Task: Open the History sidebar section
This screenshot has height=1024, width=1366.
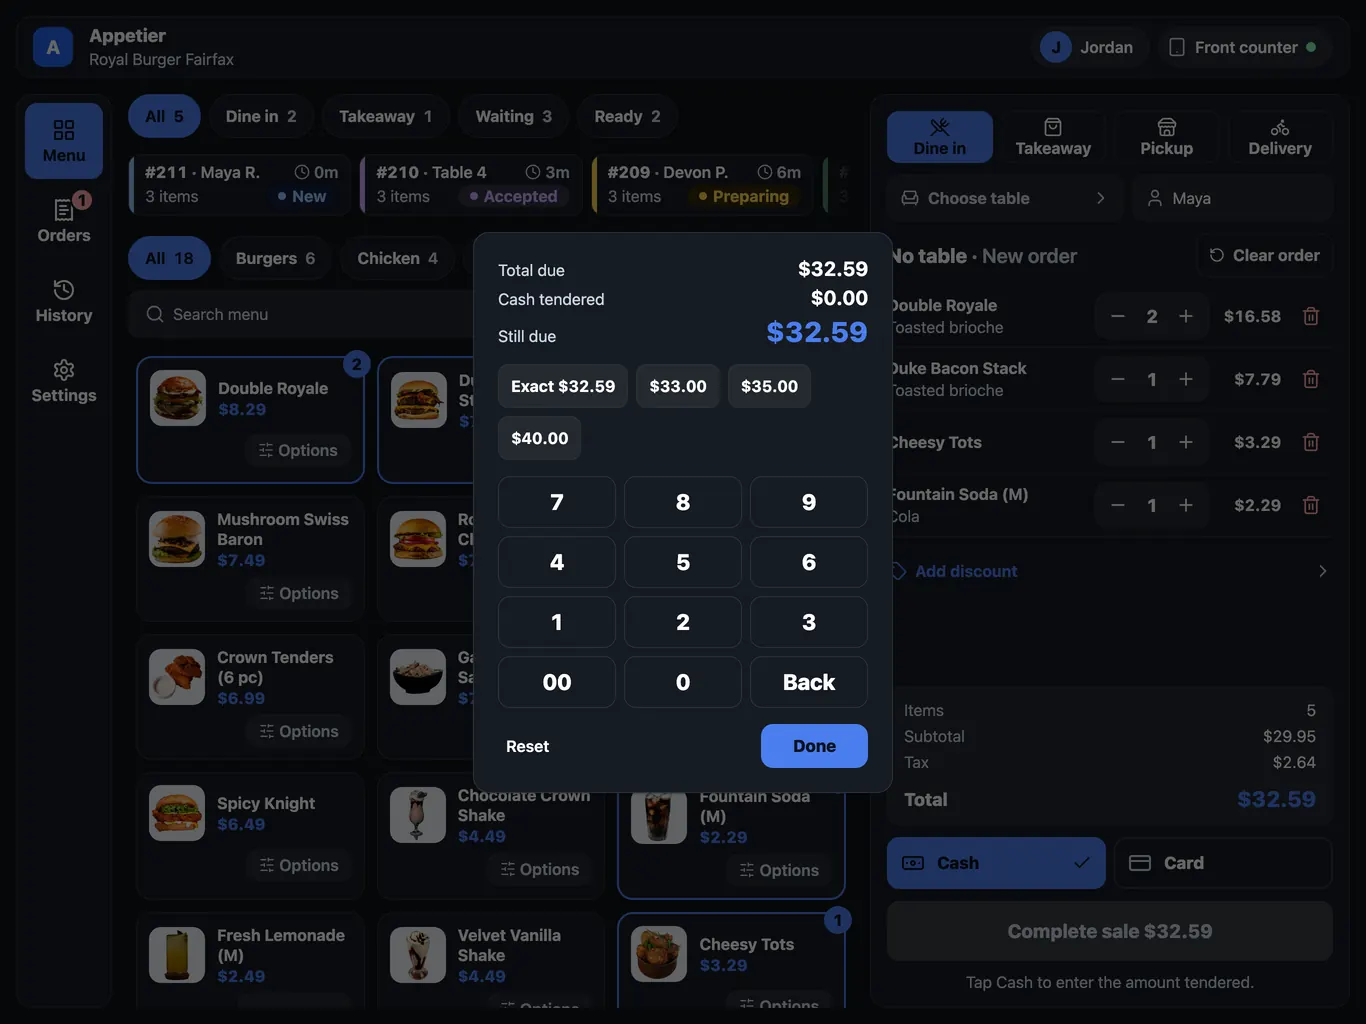Action: 64,301
